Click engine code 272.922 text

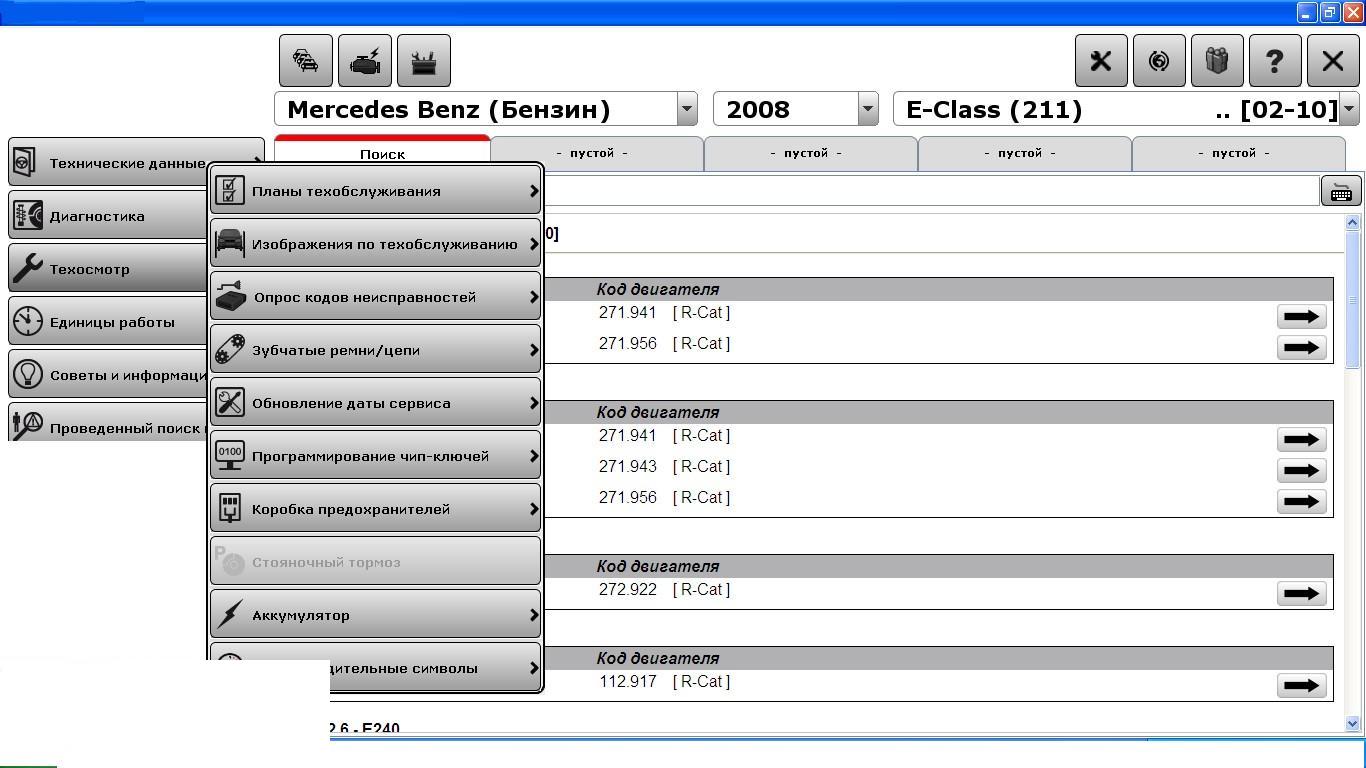point(628,589)
